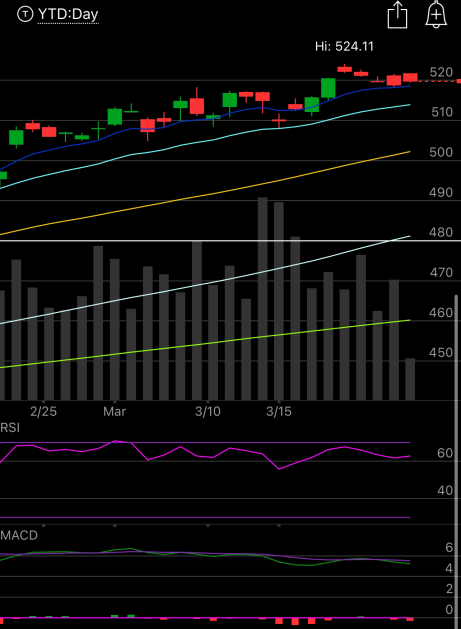Viewport: 461px width, 629px height.
Task: Tap the MACD 6 scale label
Action: pos(449,548)
